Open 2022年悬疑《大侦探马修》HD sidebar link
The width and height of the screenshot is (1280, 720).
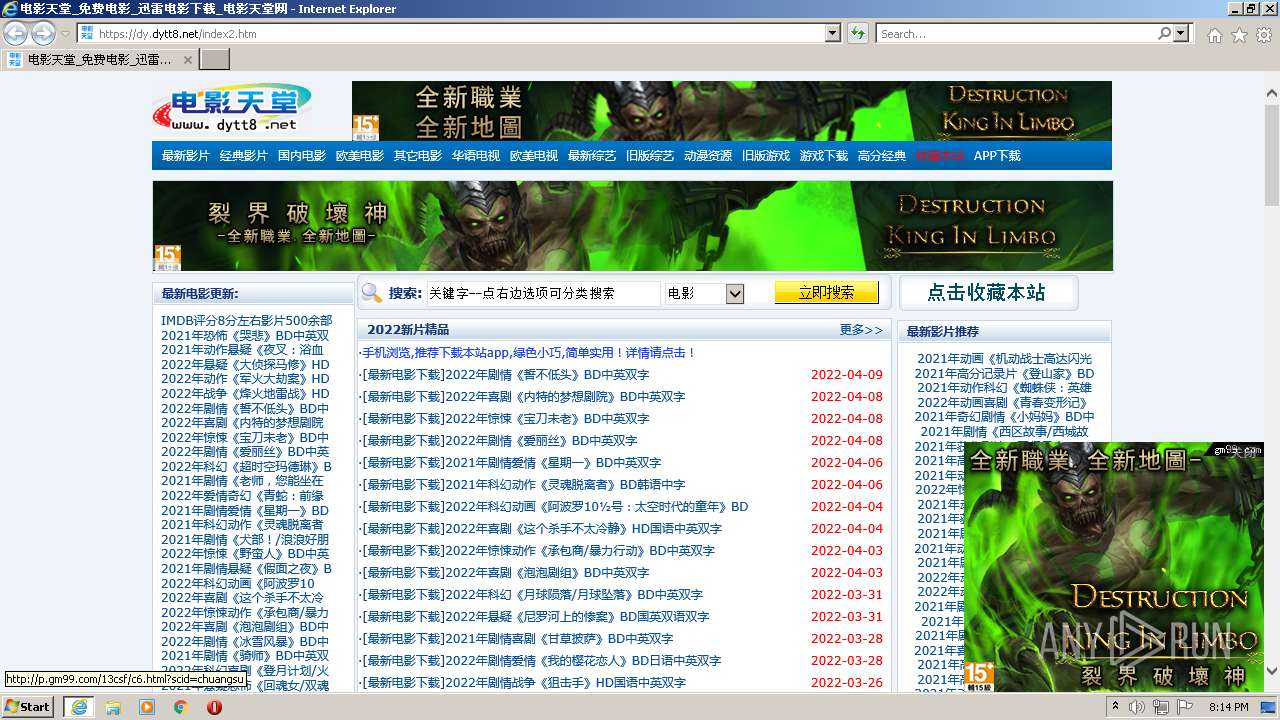point(245,365)
